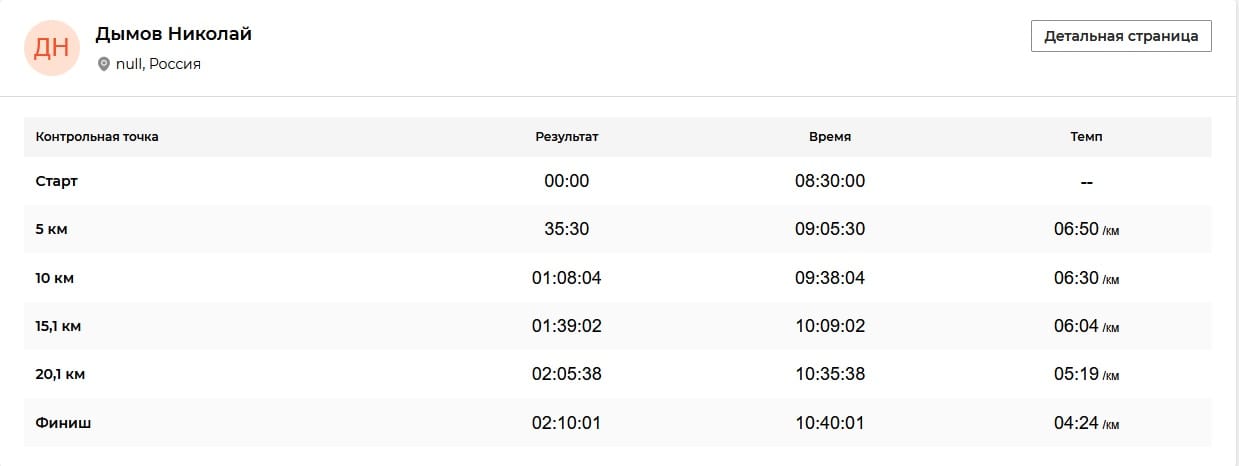1239x466 pixels.
Task: Select the Финиш checkpoint label
Action: [x=63, y=423]
